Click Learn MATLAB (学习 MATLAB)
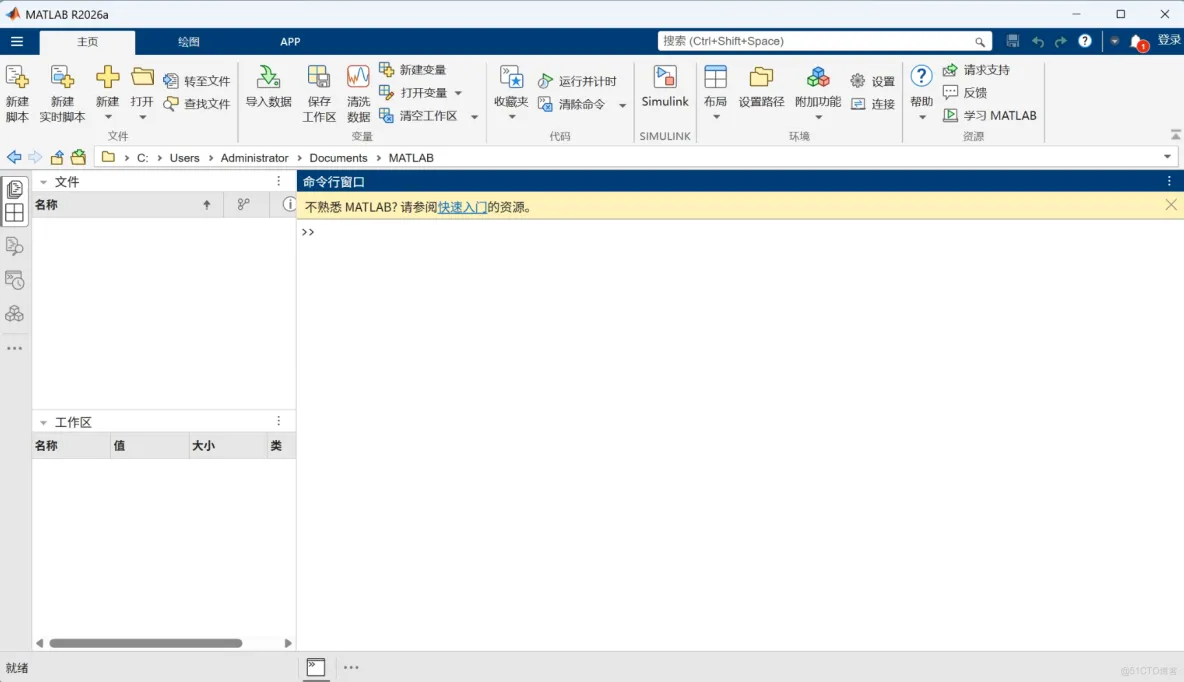The width and height of the screenshot is (1184, 682). pyautogui.click(x=990, y=116)
